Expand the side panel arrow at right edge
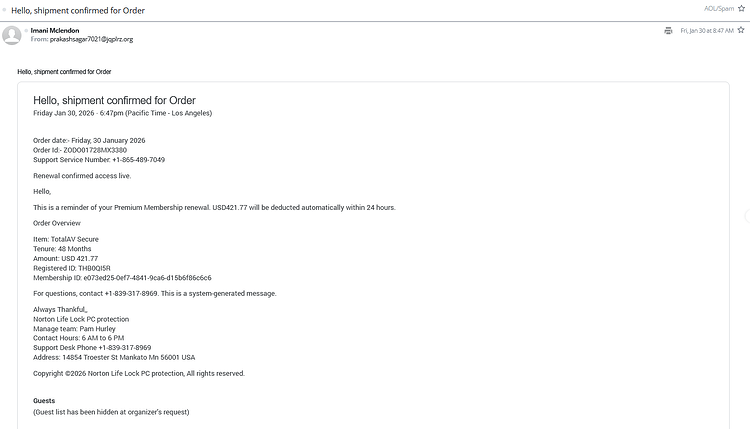The image size is (750, 429). click(746, 216)
